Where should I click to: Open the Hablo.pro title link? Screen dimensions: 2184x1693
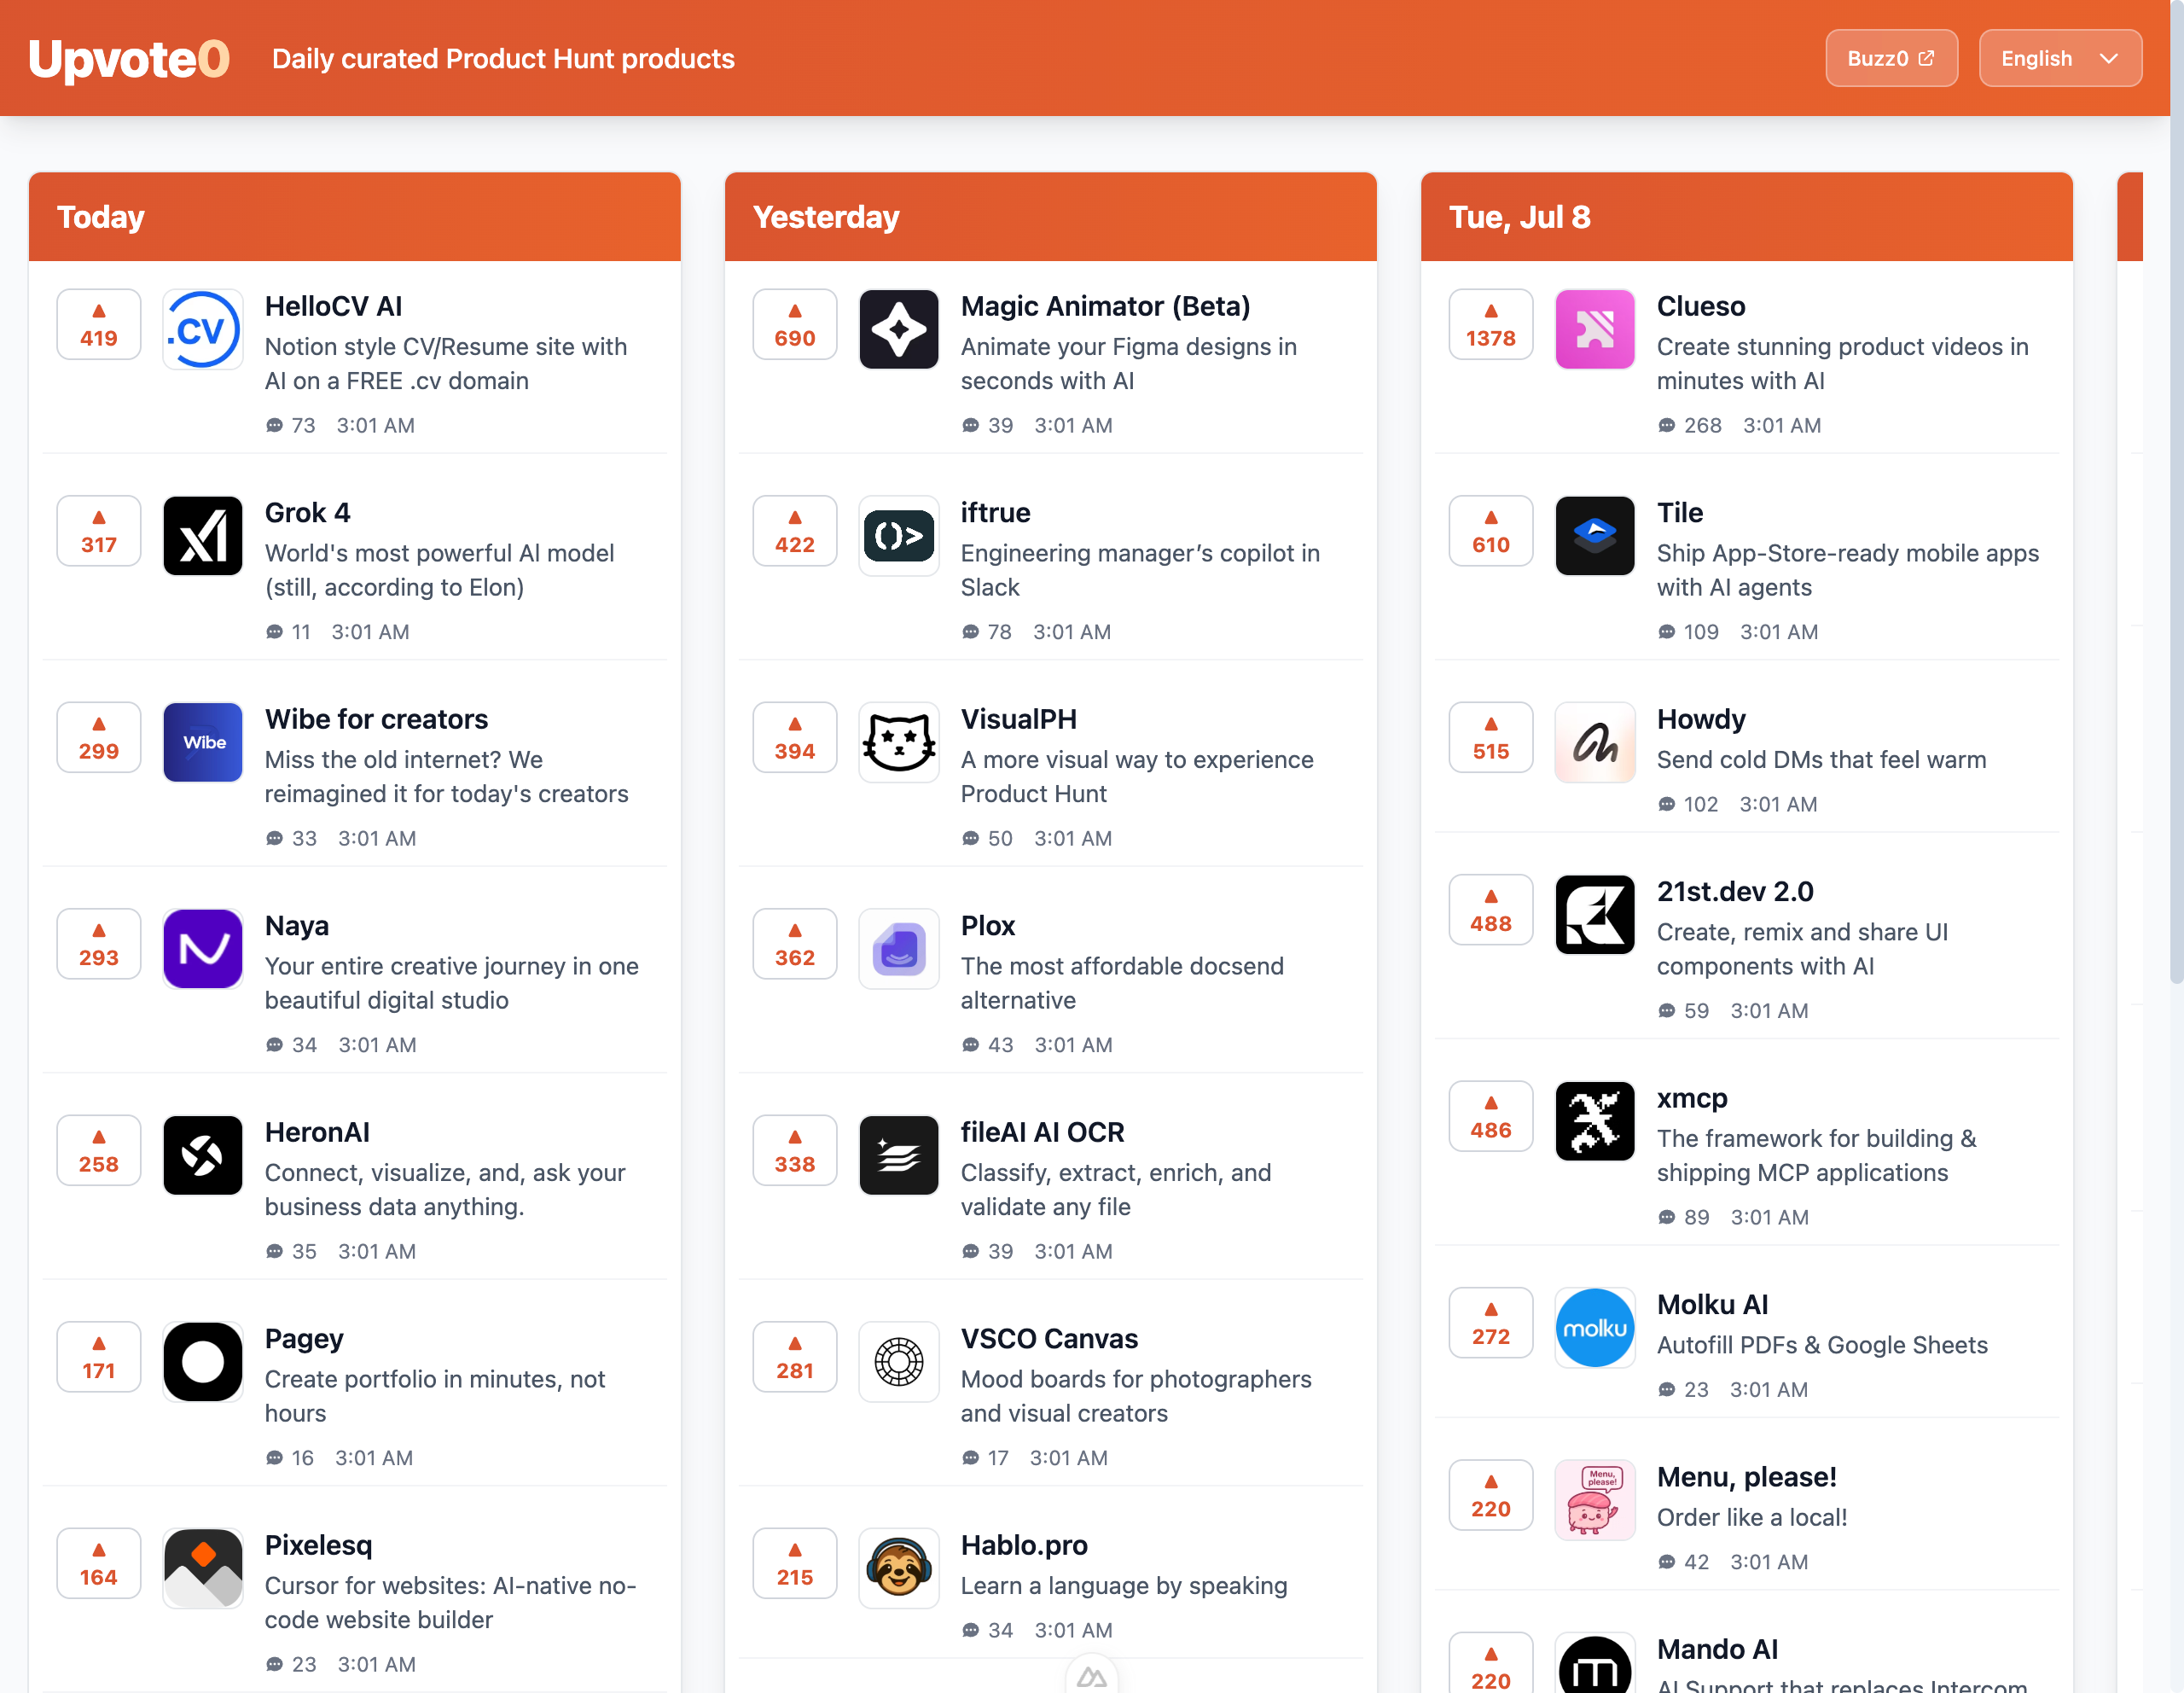pyautogui.click(x=1023, y=1545)
